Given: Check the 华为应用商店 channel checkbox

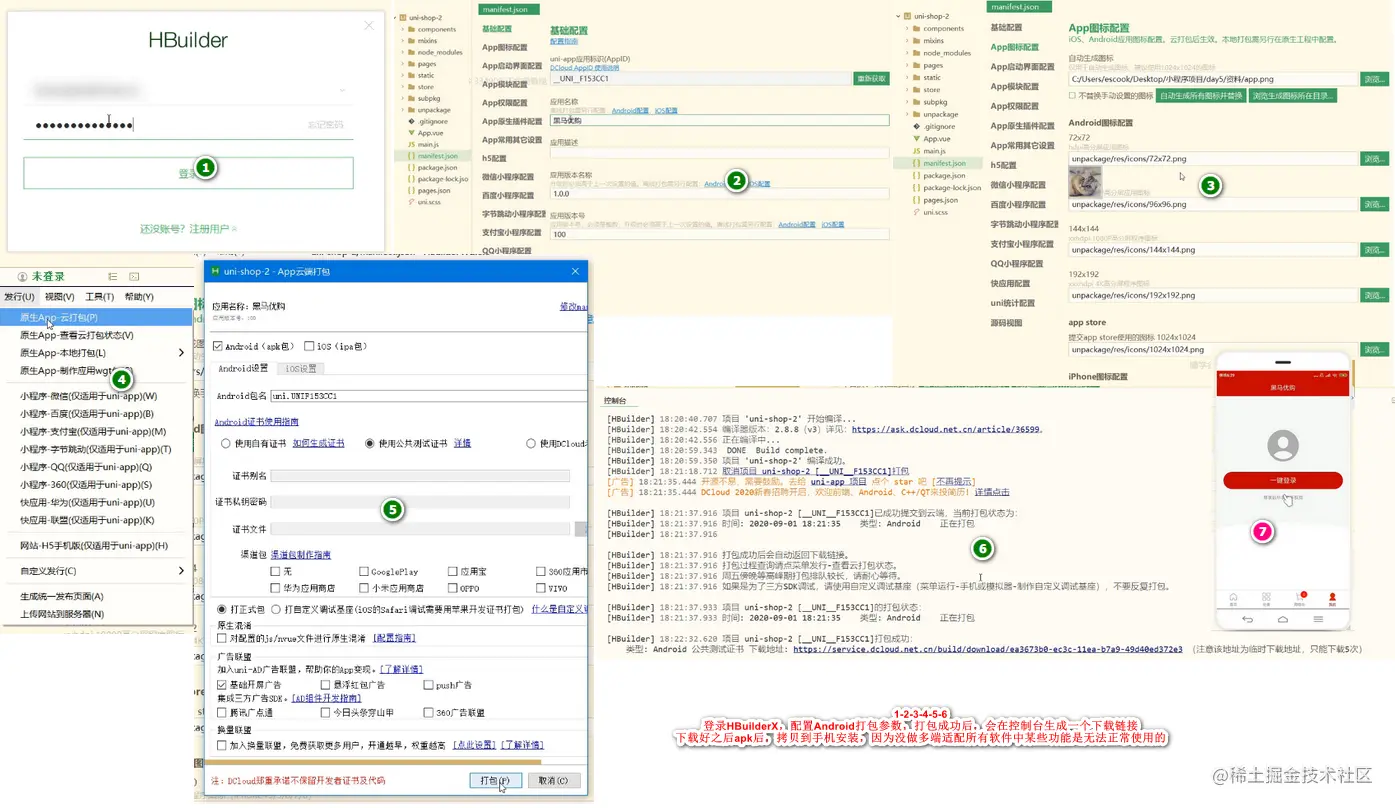Looking at the screenshot, I should [275, 588].
